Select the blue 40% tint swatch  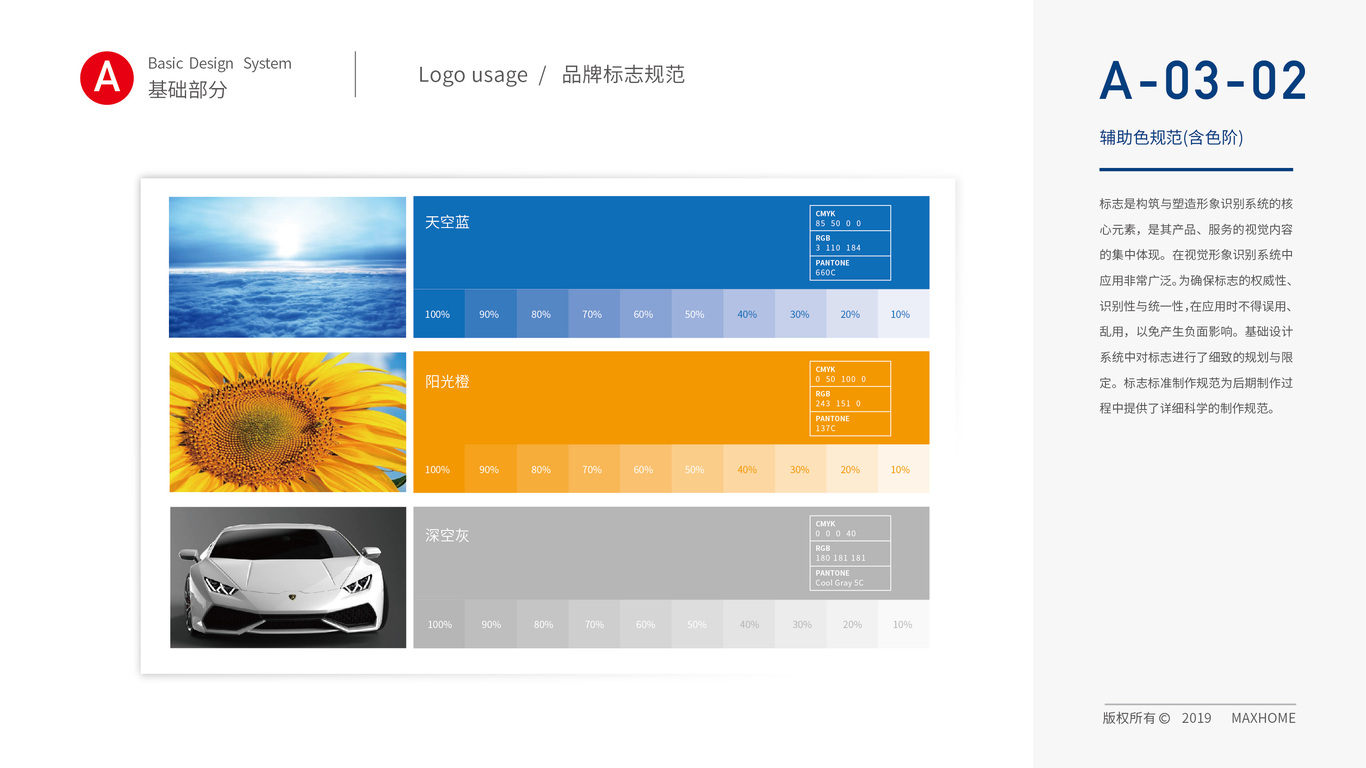pyautogui.click(x=749, y=314)
